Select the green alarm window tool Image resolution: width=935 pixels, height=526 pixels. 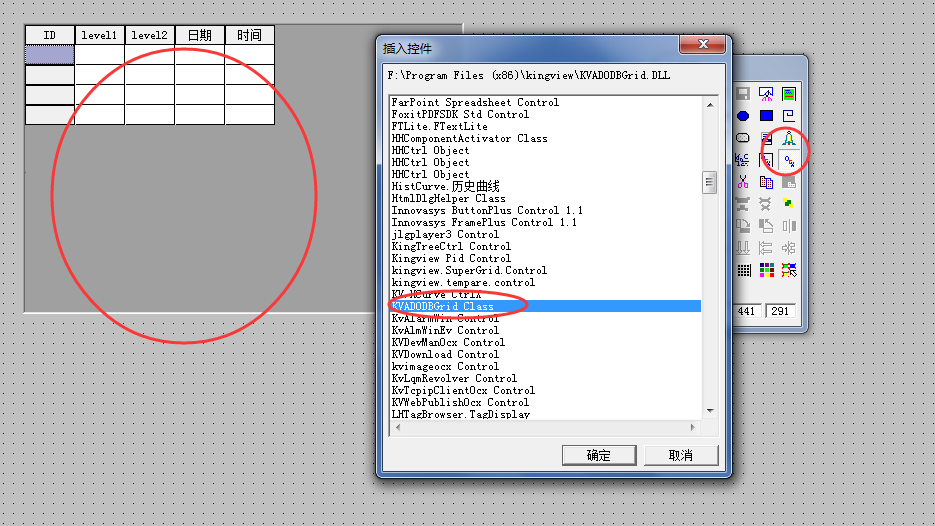coord(789,94)
